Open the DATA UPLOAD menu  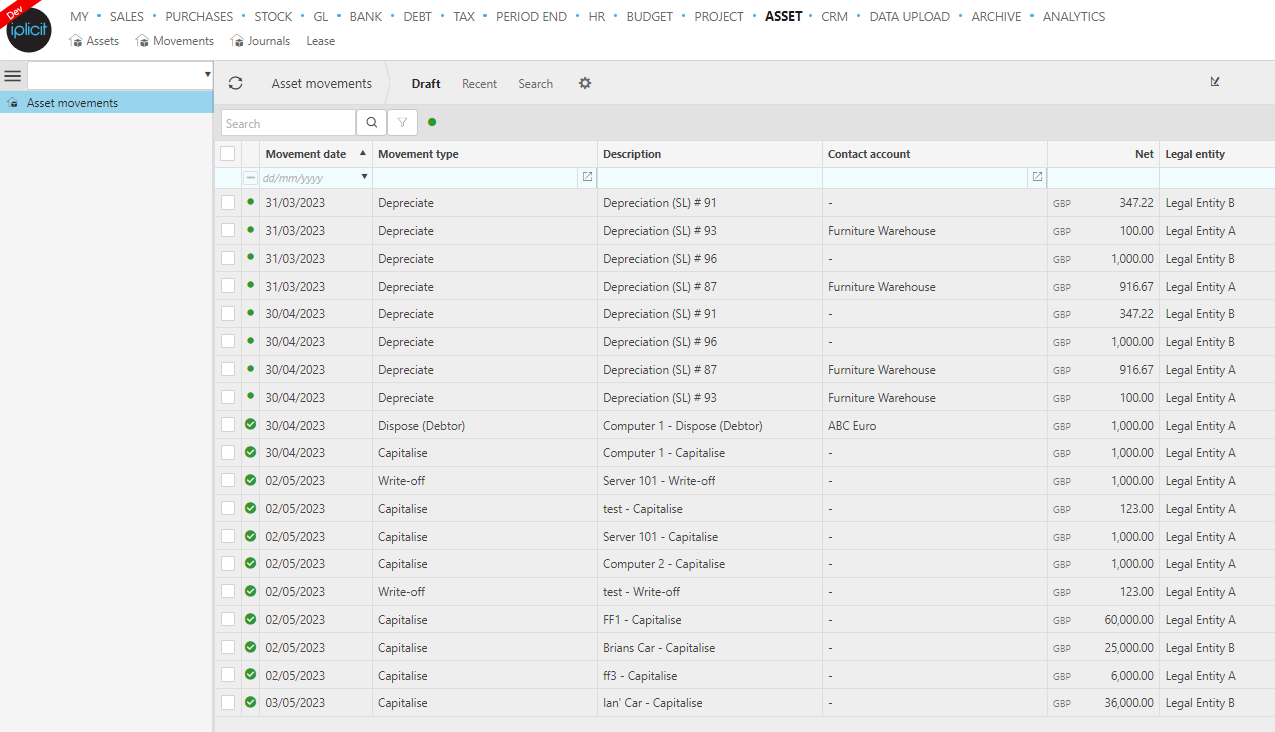[x=909, y=16]
